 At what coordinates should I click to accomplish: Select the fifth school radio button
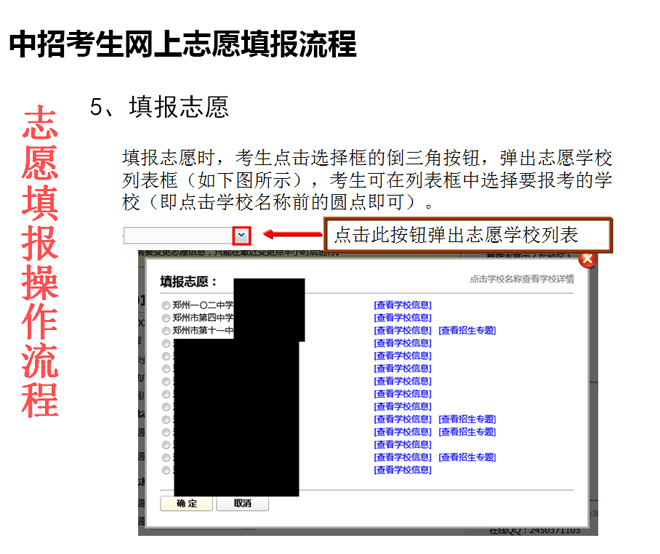(166, 356)
